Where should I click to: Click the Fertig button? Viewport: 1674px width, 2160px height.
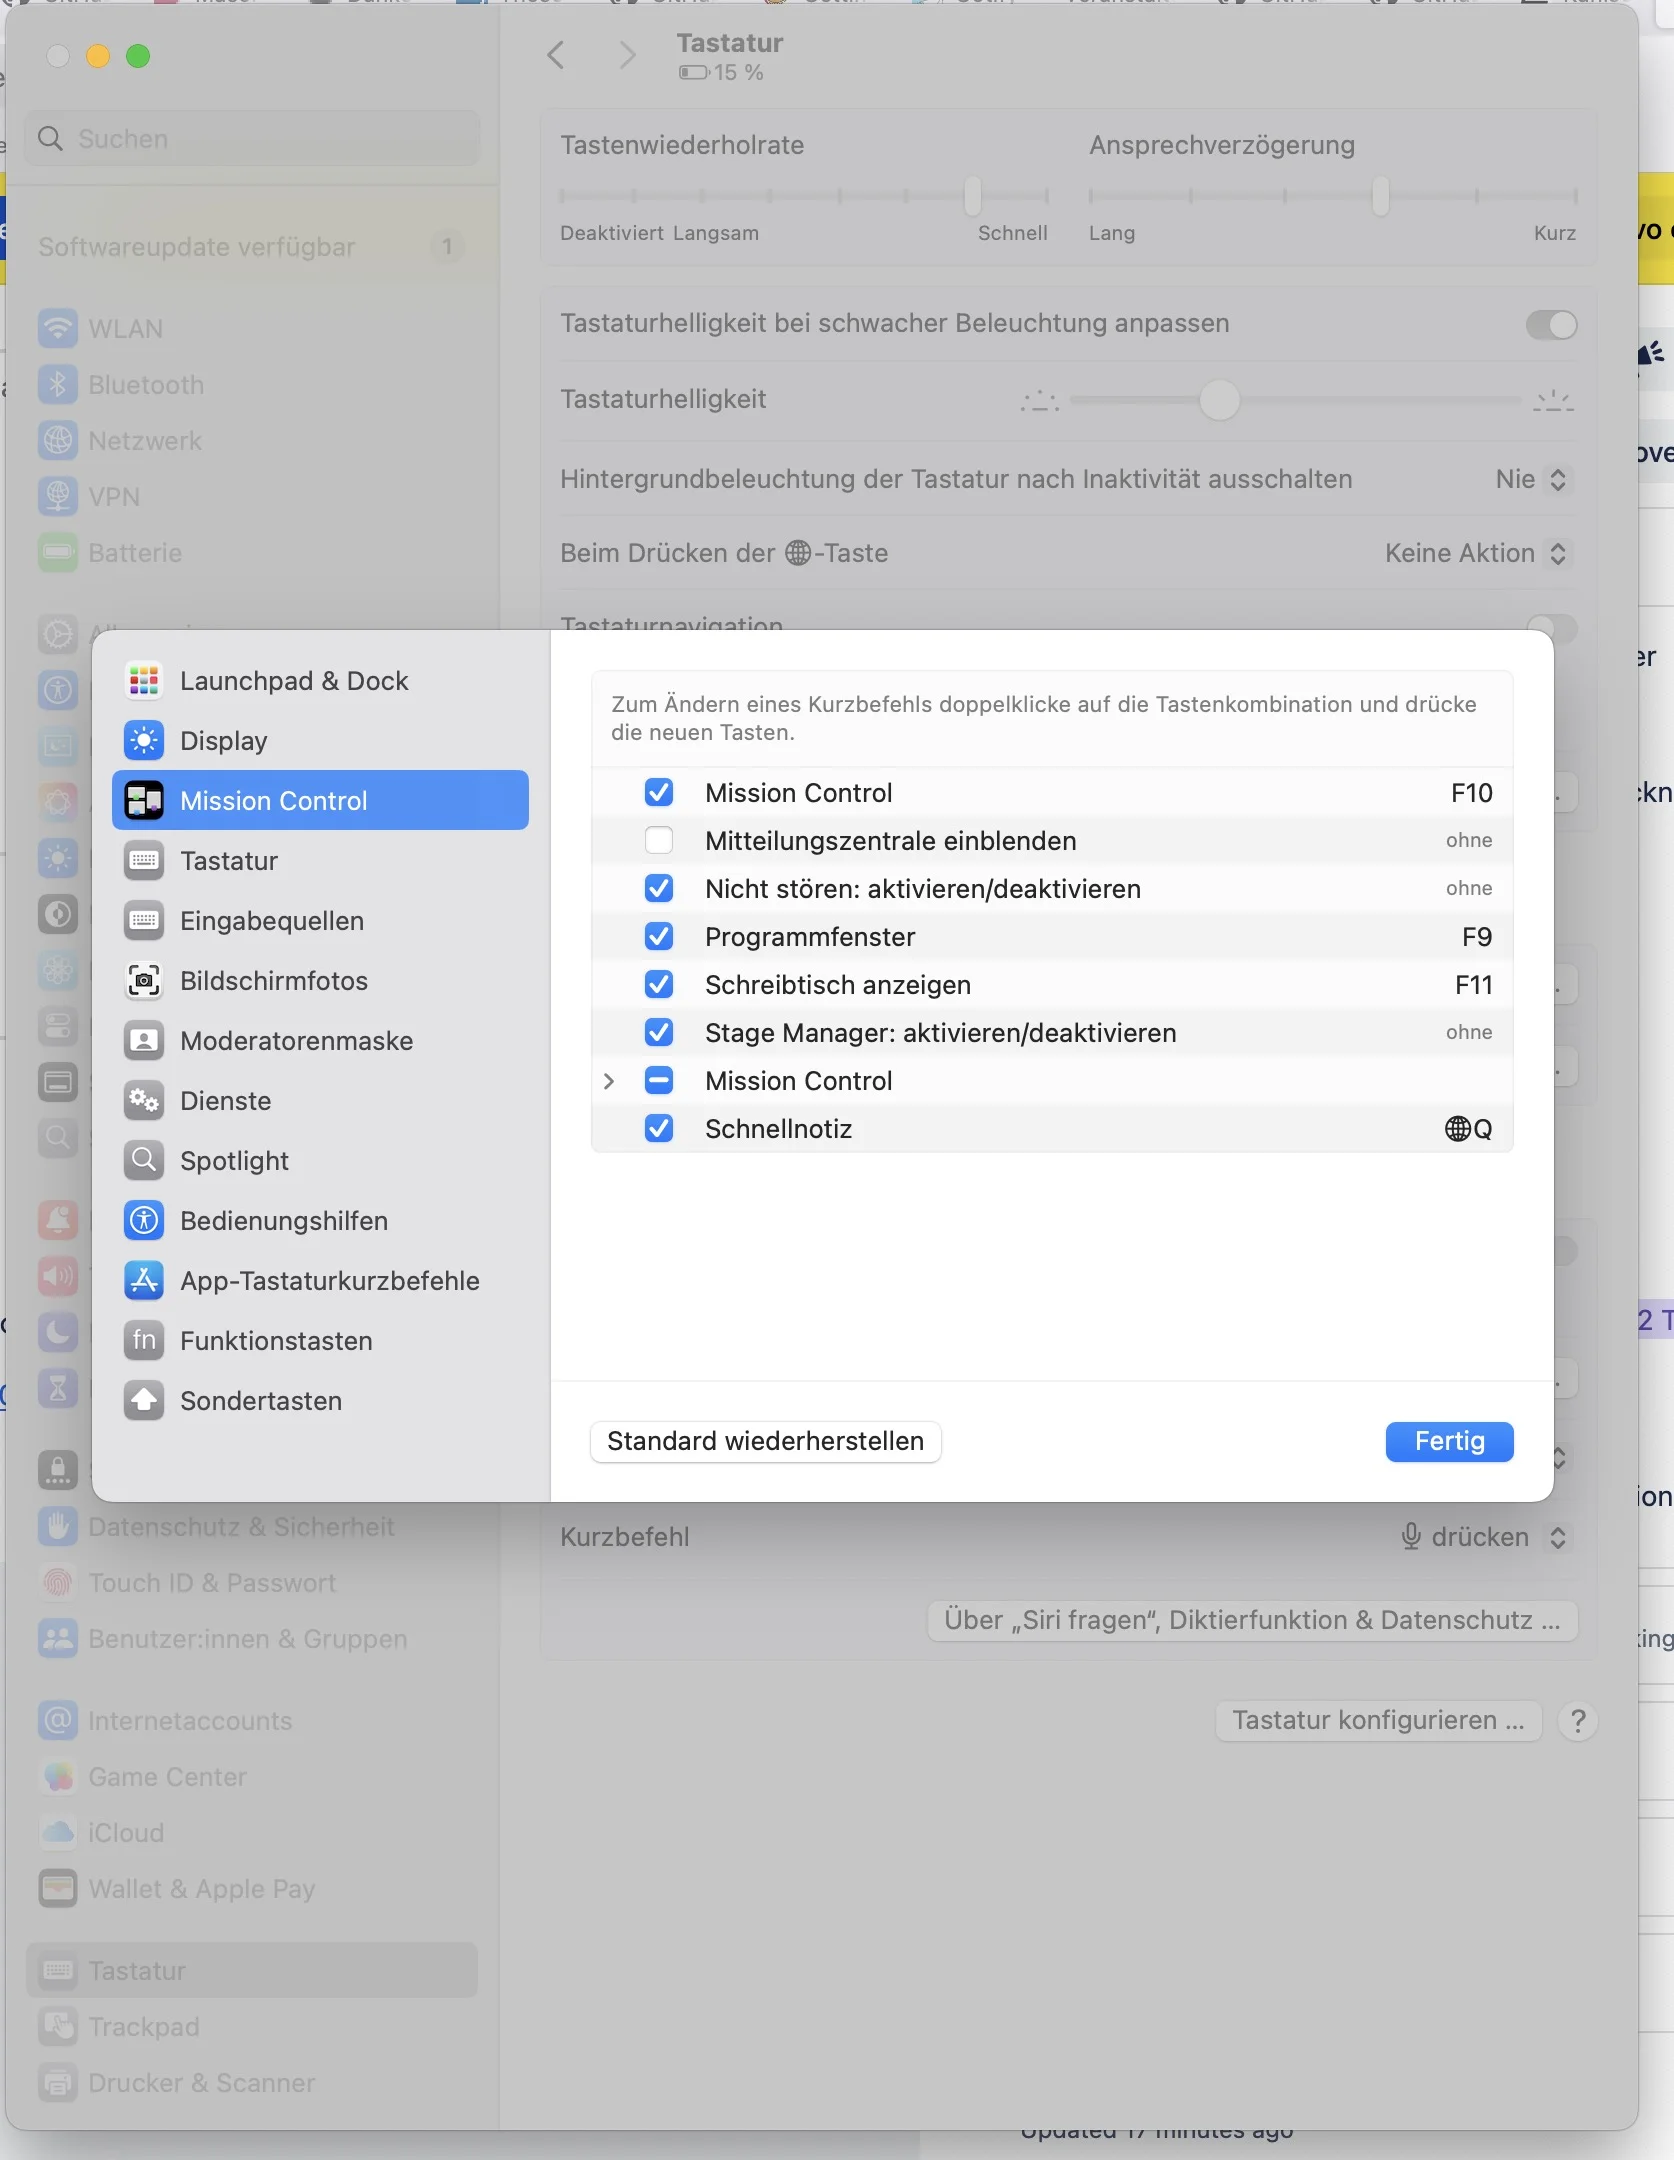point(1449,1441)
